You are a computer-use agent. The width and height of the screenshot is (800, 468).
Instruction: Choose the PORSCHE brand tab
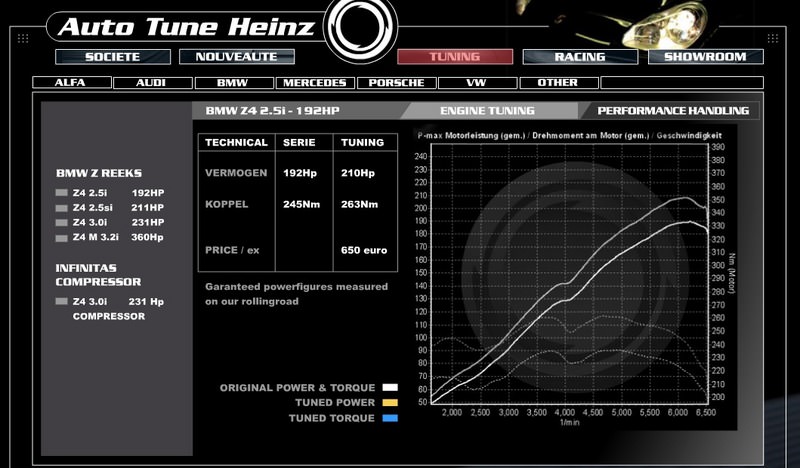pos(396,83)
